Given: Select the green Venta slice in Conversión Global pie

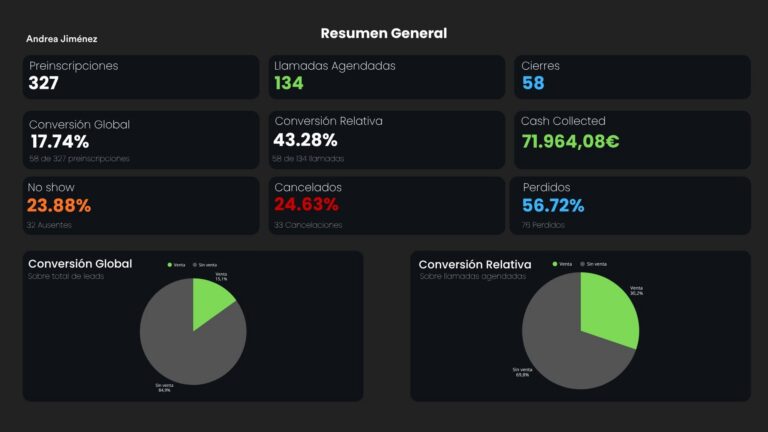Looking at the screenshot, I should 208,301.
